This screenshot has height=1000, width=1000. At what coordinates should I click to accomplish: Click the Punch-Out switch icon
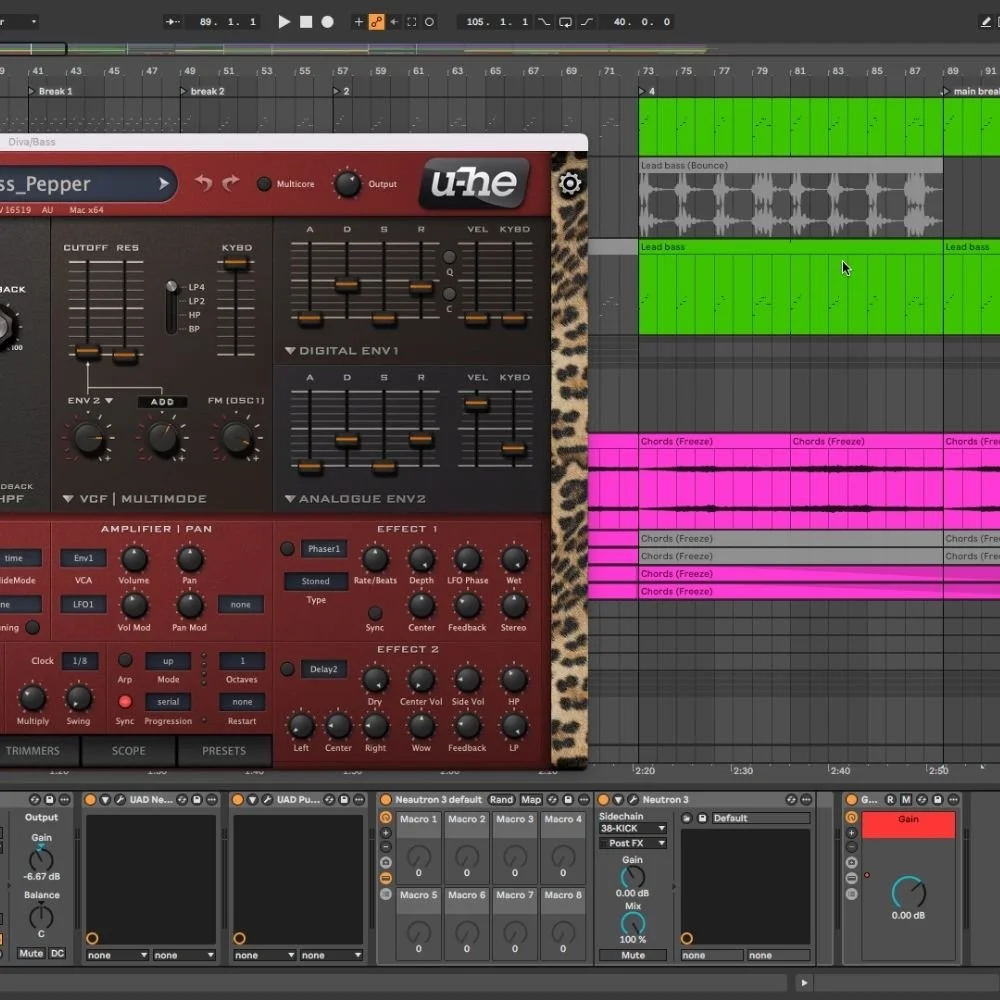[x=587, y=22]
